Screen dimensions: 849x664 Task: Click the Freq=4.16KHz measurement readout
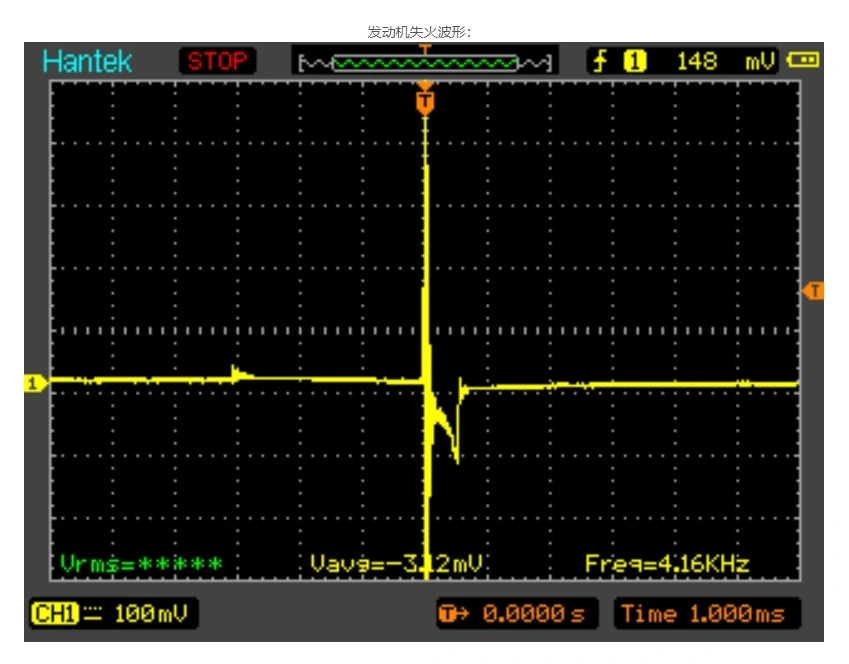pos(666,564)
